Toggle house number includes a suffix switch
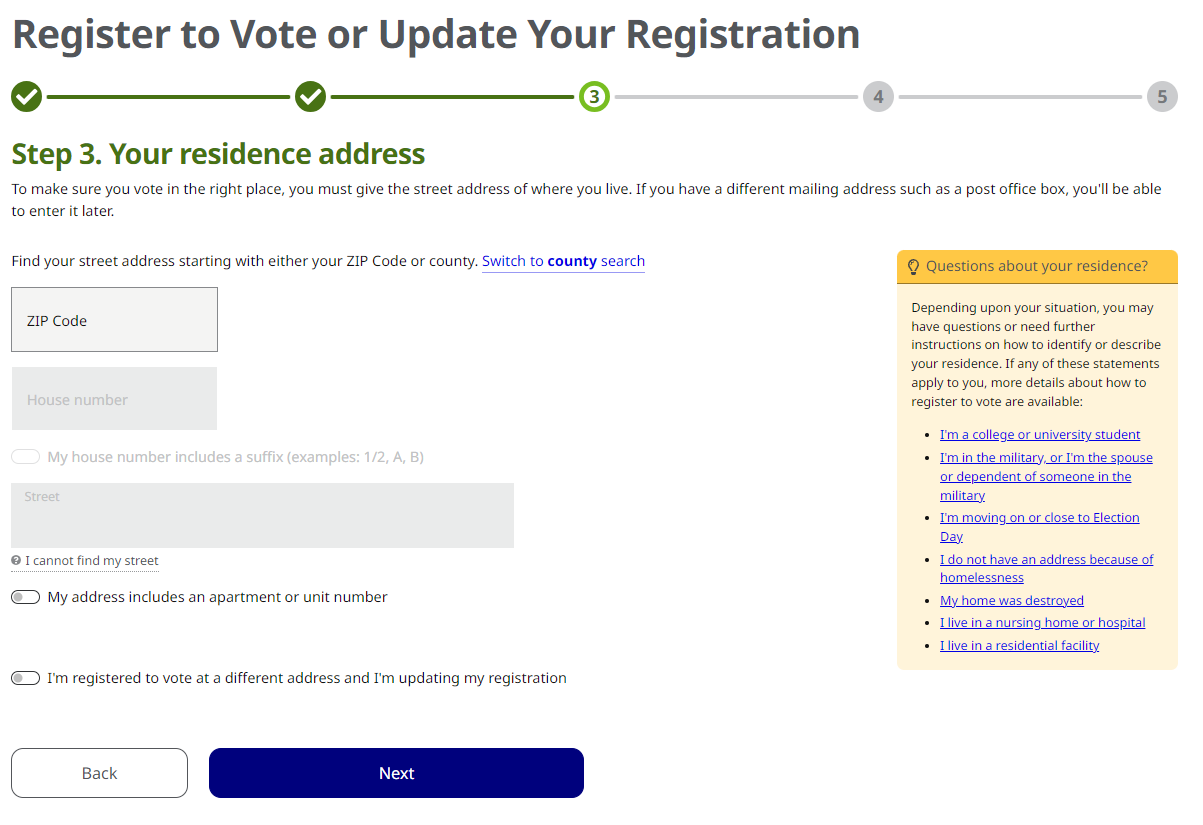 [x=25, y=457]
